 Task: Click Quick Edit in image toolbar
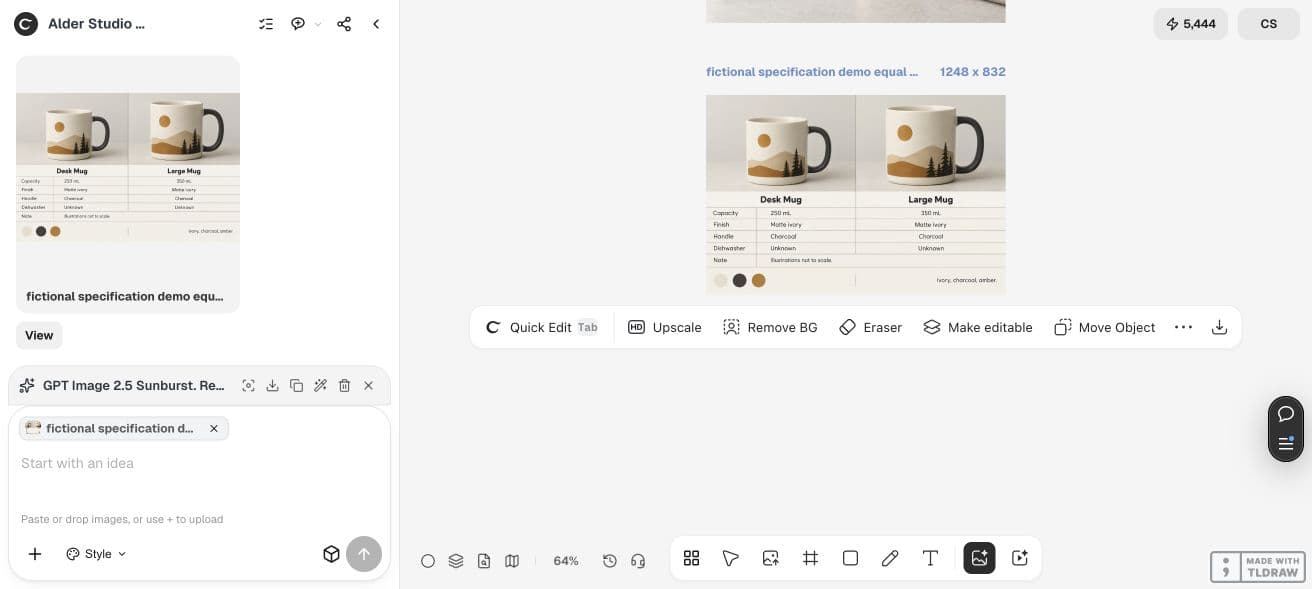click(542, 327)
